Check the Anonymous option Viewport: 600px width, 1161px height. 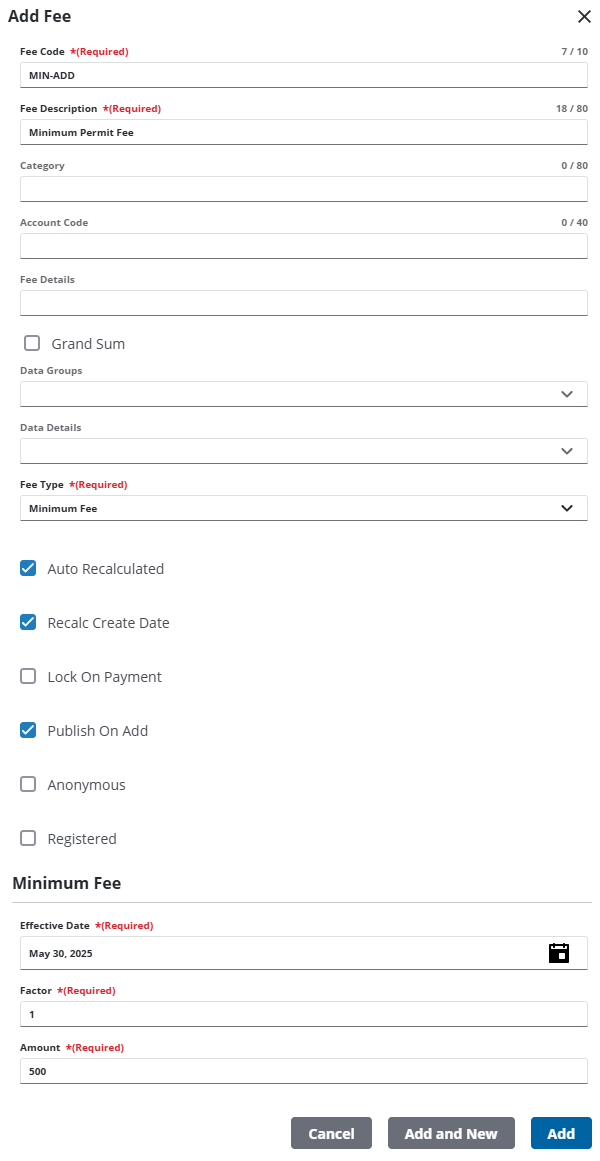pos(28,784)
